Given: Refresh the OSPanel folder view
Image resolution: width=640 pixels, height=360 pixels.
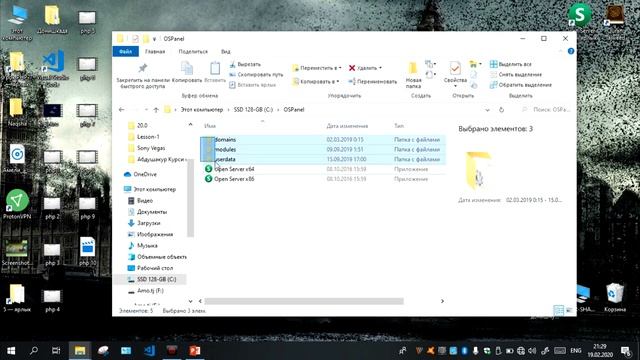Looking at the screenshot, I should (501, 110).
